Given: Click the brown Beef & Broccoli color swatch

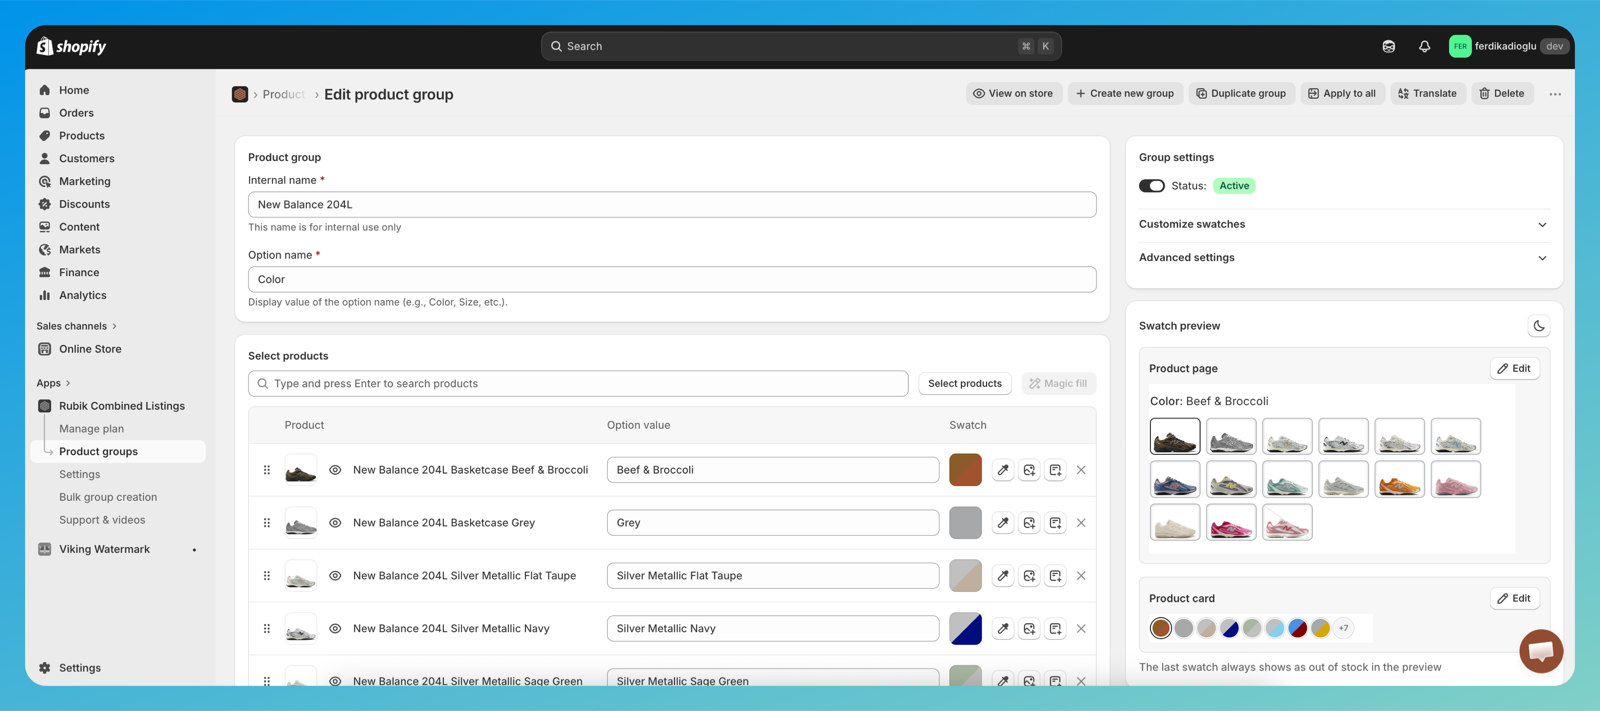Looking at the screenshot, I should [x=965, y=470].
